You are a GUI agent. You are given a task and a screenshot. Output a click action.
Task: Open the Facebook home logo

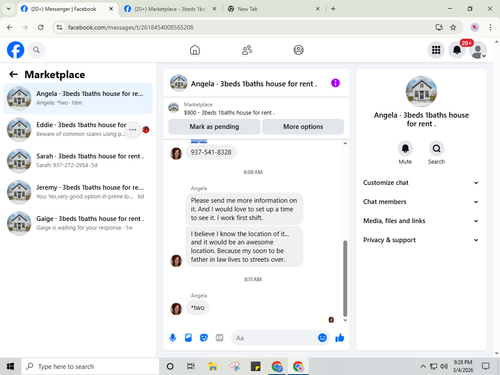[16, 50]
